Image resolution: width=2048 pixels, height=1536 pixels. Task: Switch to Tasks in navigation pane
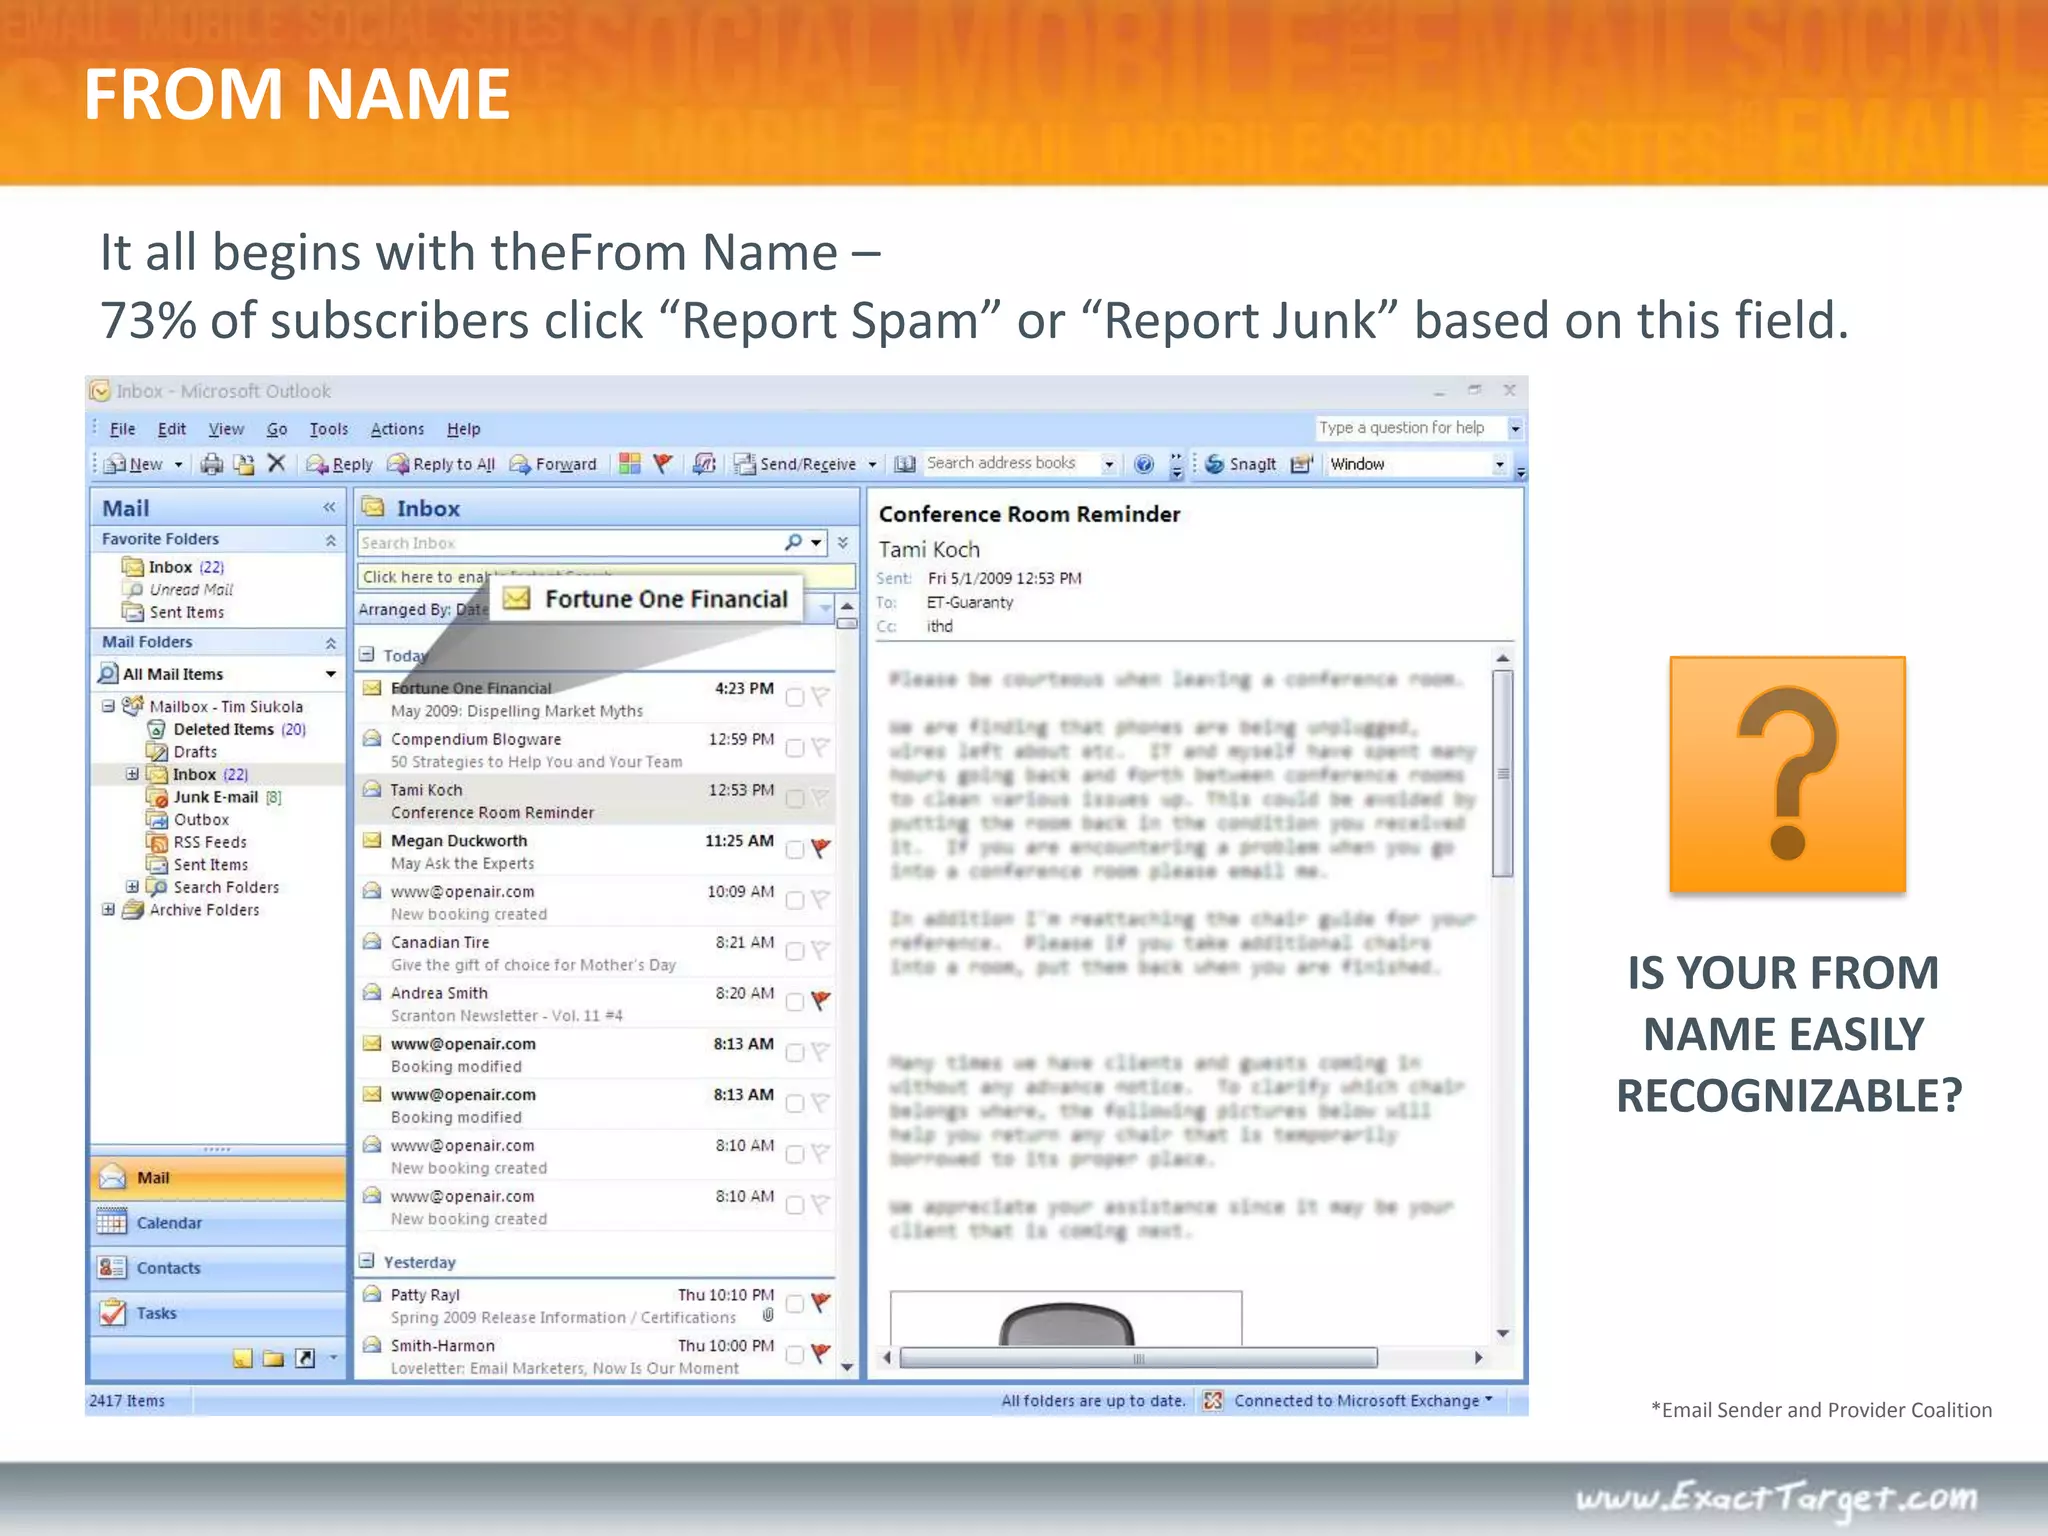[x=218, y=1313]
